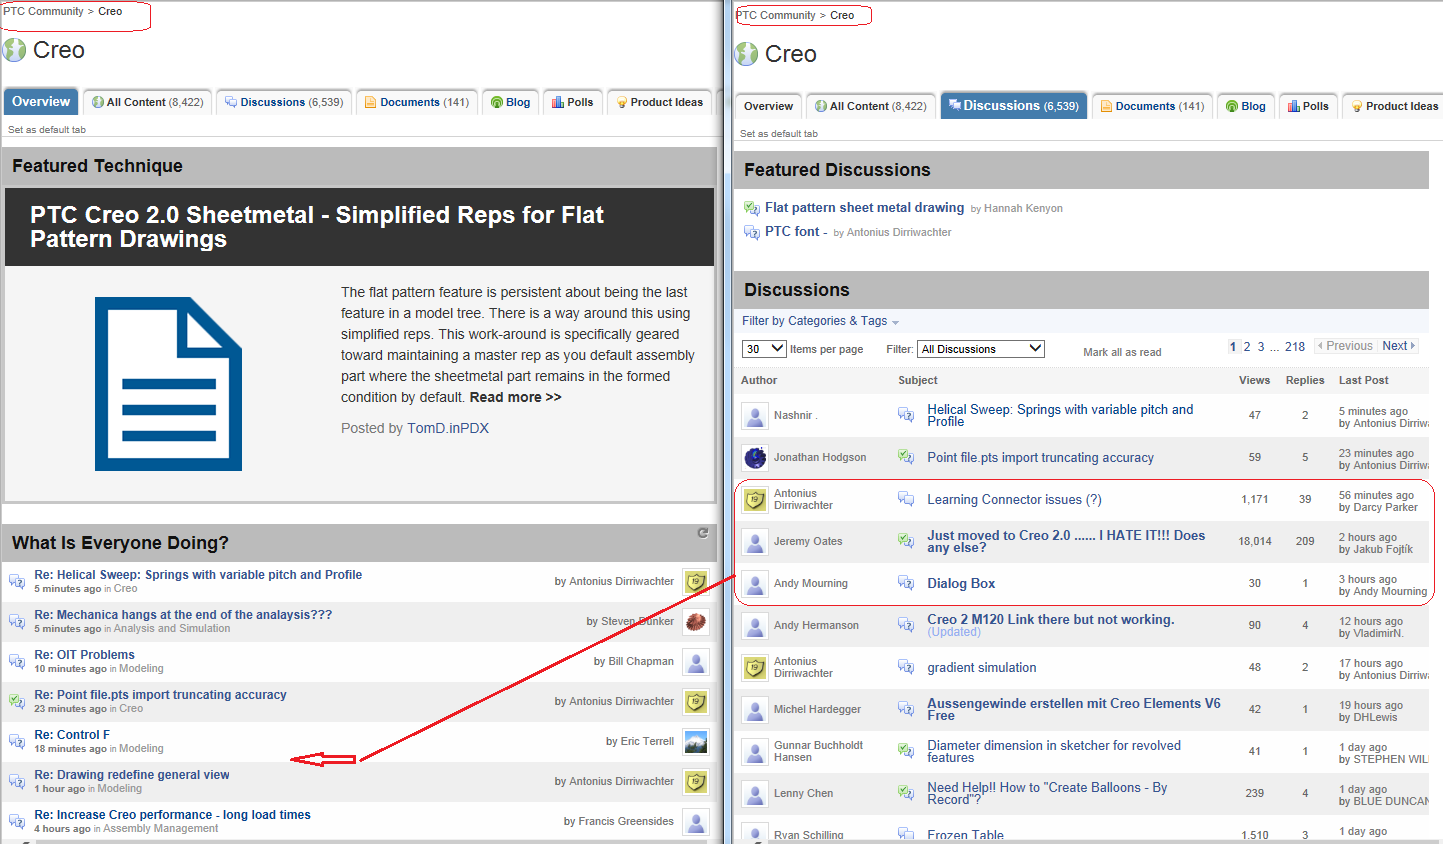The image size is (1443, 844).
Task: Switch to Polls tab in left window
Action: (573, 102)
